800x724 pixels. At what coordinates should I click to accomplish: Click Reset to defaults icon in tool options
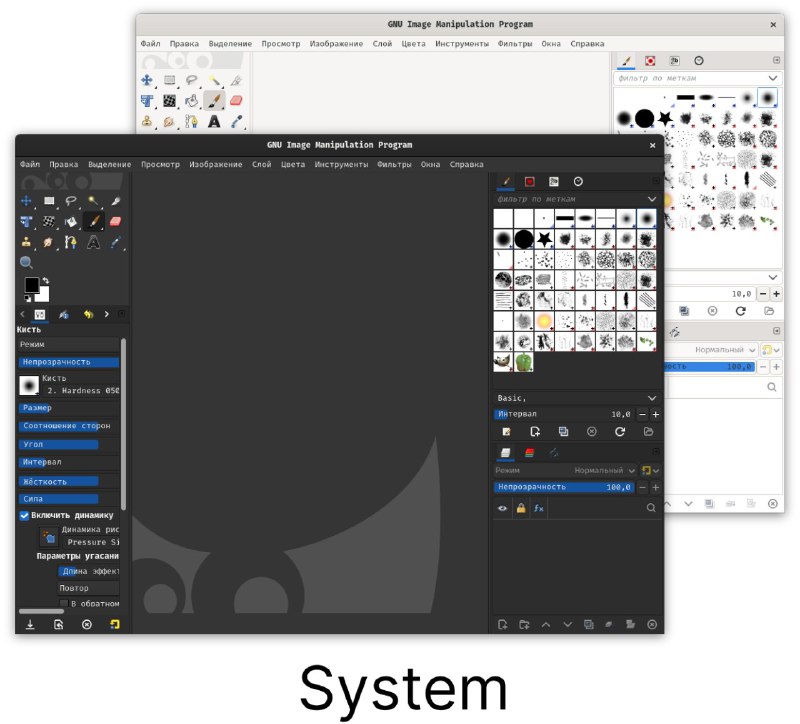tap(115, 625)
